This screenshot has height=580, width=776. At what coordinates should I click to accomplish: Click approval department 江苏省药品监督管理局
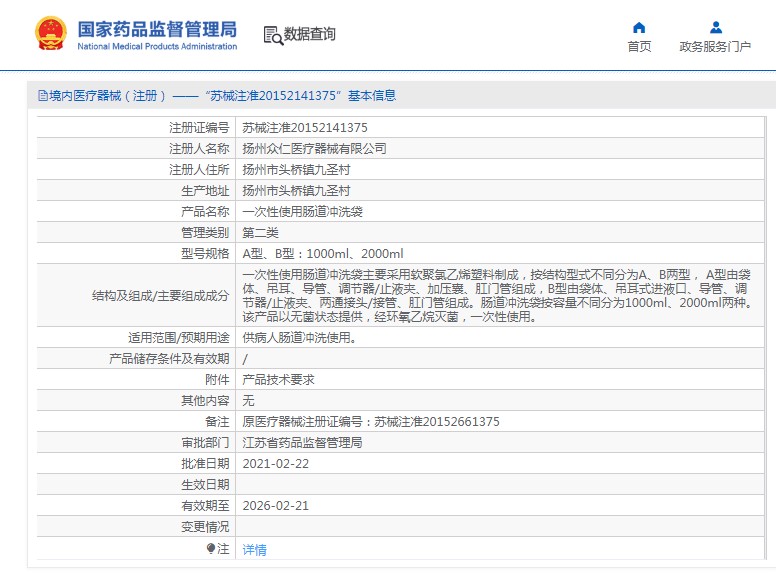[302, 442]
